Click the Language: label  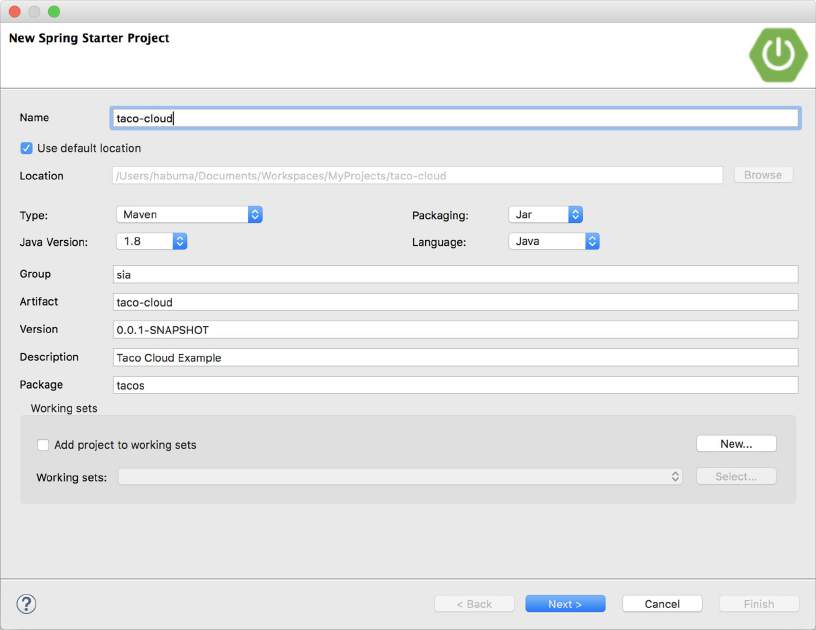point(439,242)
